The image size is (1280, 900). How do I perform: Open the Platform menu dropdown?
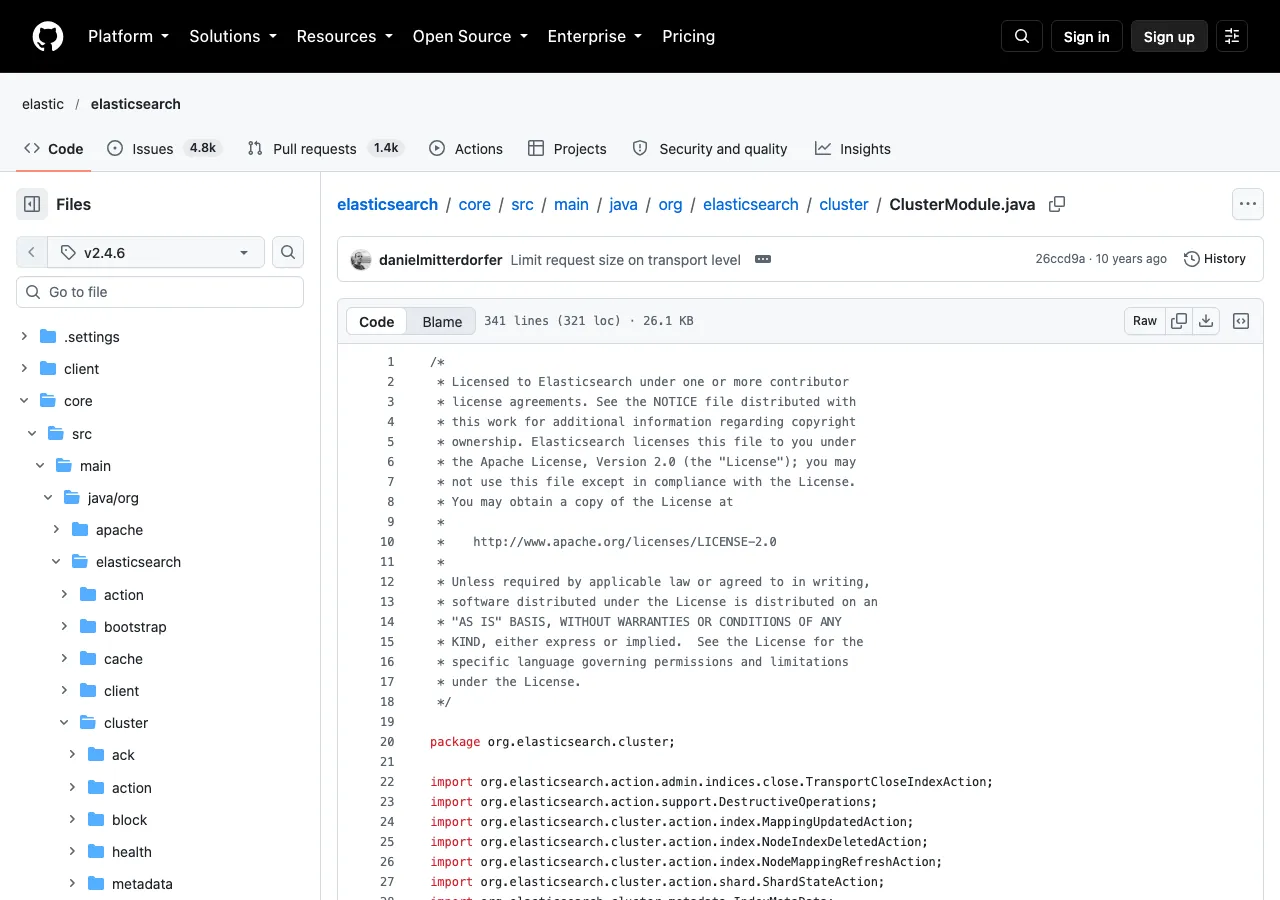tap(128, 36)
